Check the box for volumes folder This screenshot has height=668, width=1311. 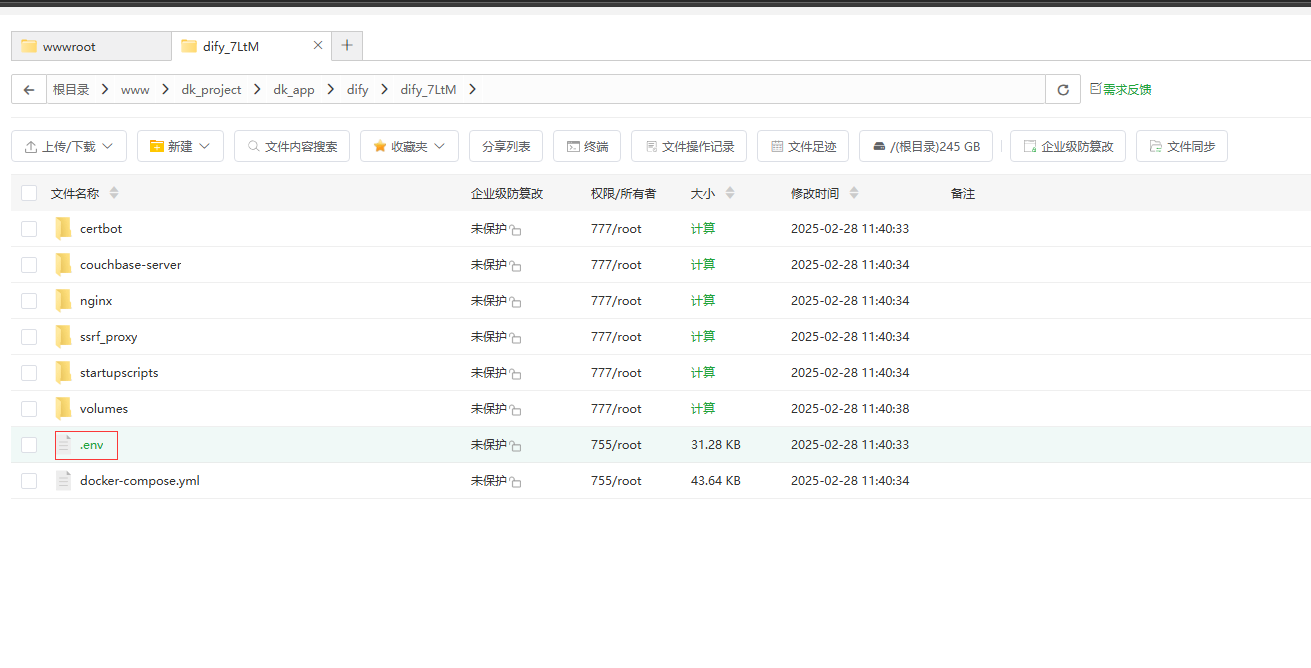point(29,408)
